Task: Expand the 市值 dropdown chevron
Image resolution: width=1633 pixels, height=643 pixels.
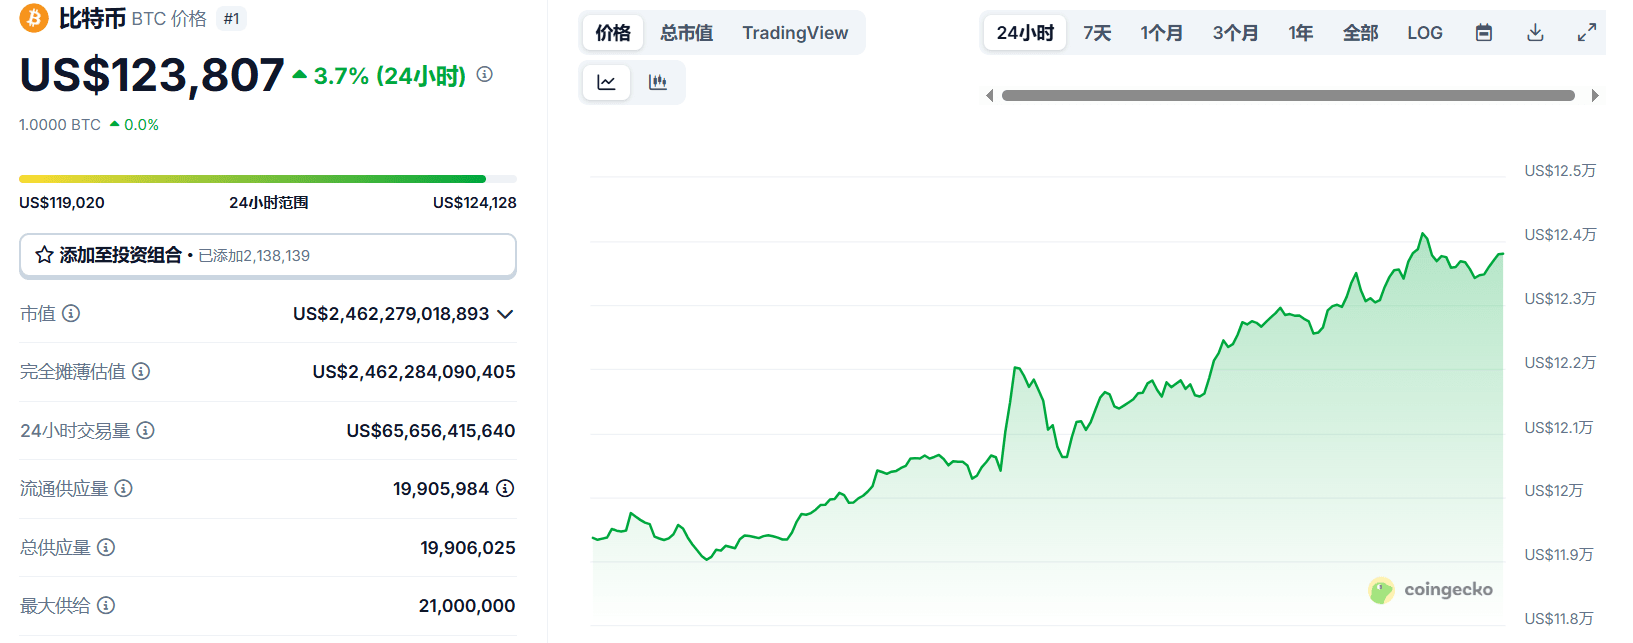Action: 506,314
